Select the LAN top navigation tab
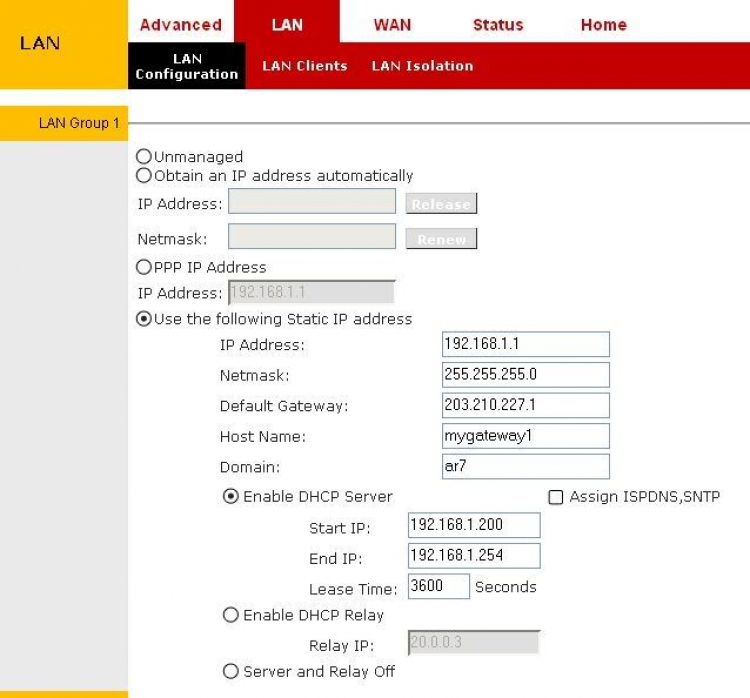Screen dimensions: 750x698 (x=287, y=24)
